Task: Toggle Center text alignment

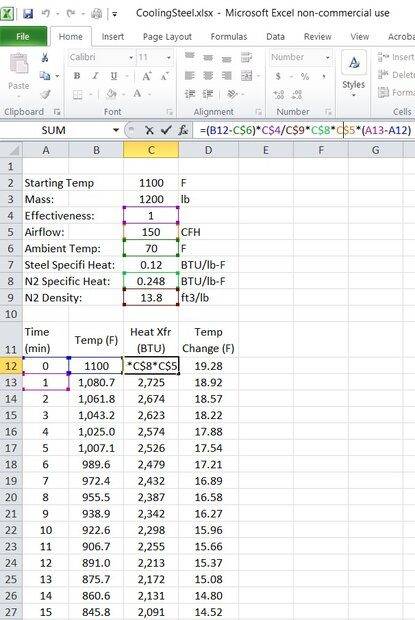Action: 208,76
